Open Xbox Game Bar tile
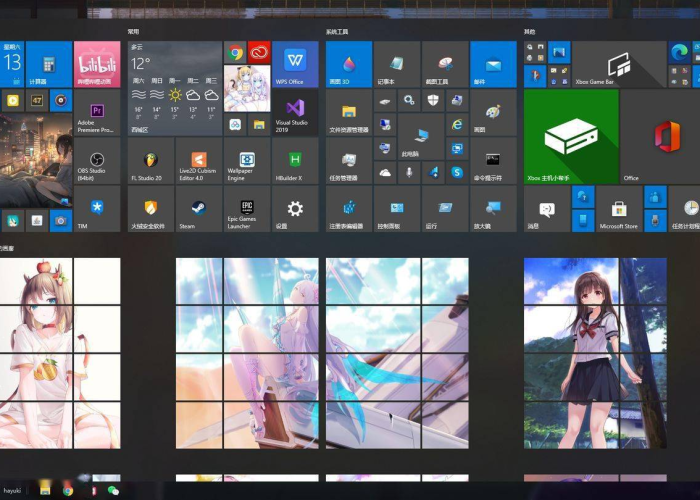The width and height of the screenshot is (700, 500). (x=619, y=64)
